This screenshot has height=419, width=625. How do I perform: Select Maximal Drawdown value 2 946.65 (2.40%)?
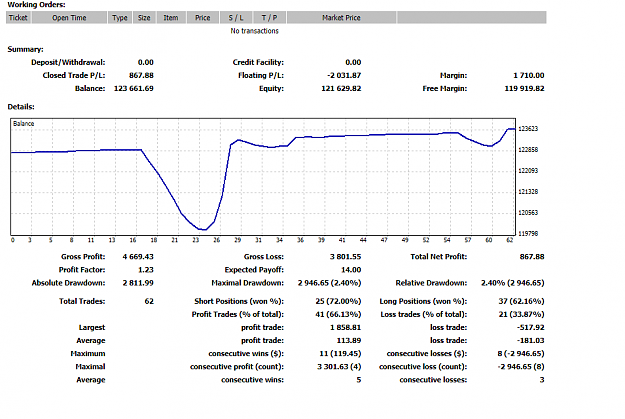point(330,283)
